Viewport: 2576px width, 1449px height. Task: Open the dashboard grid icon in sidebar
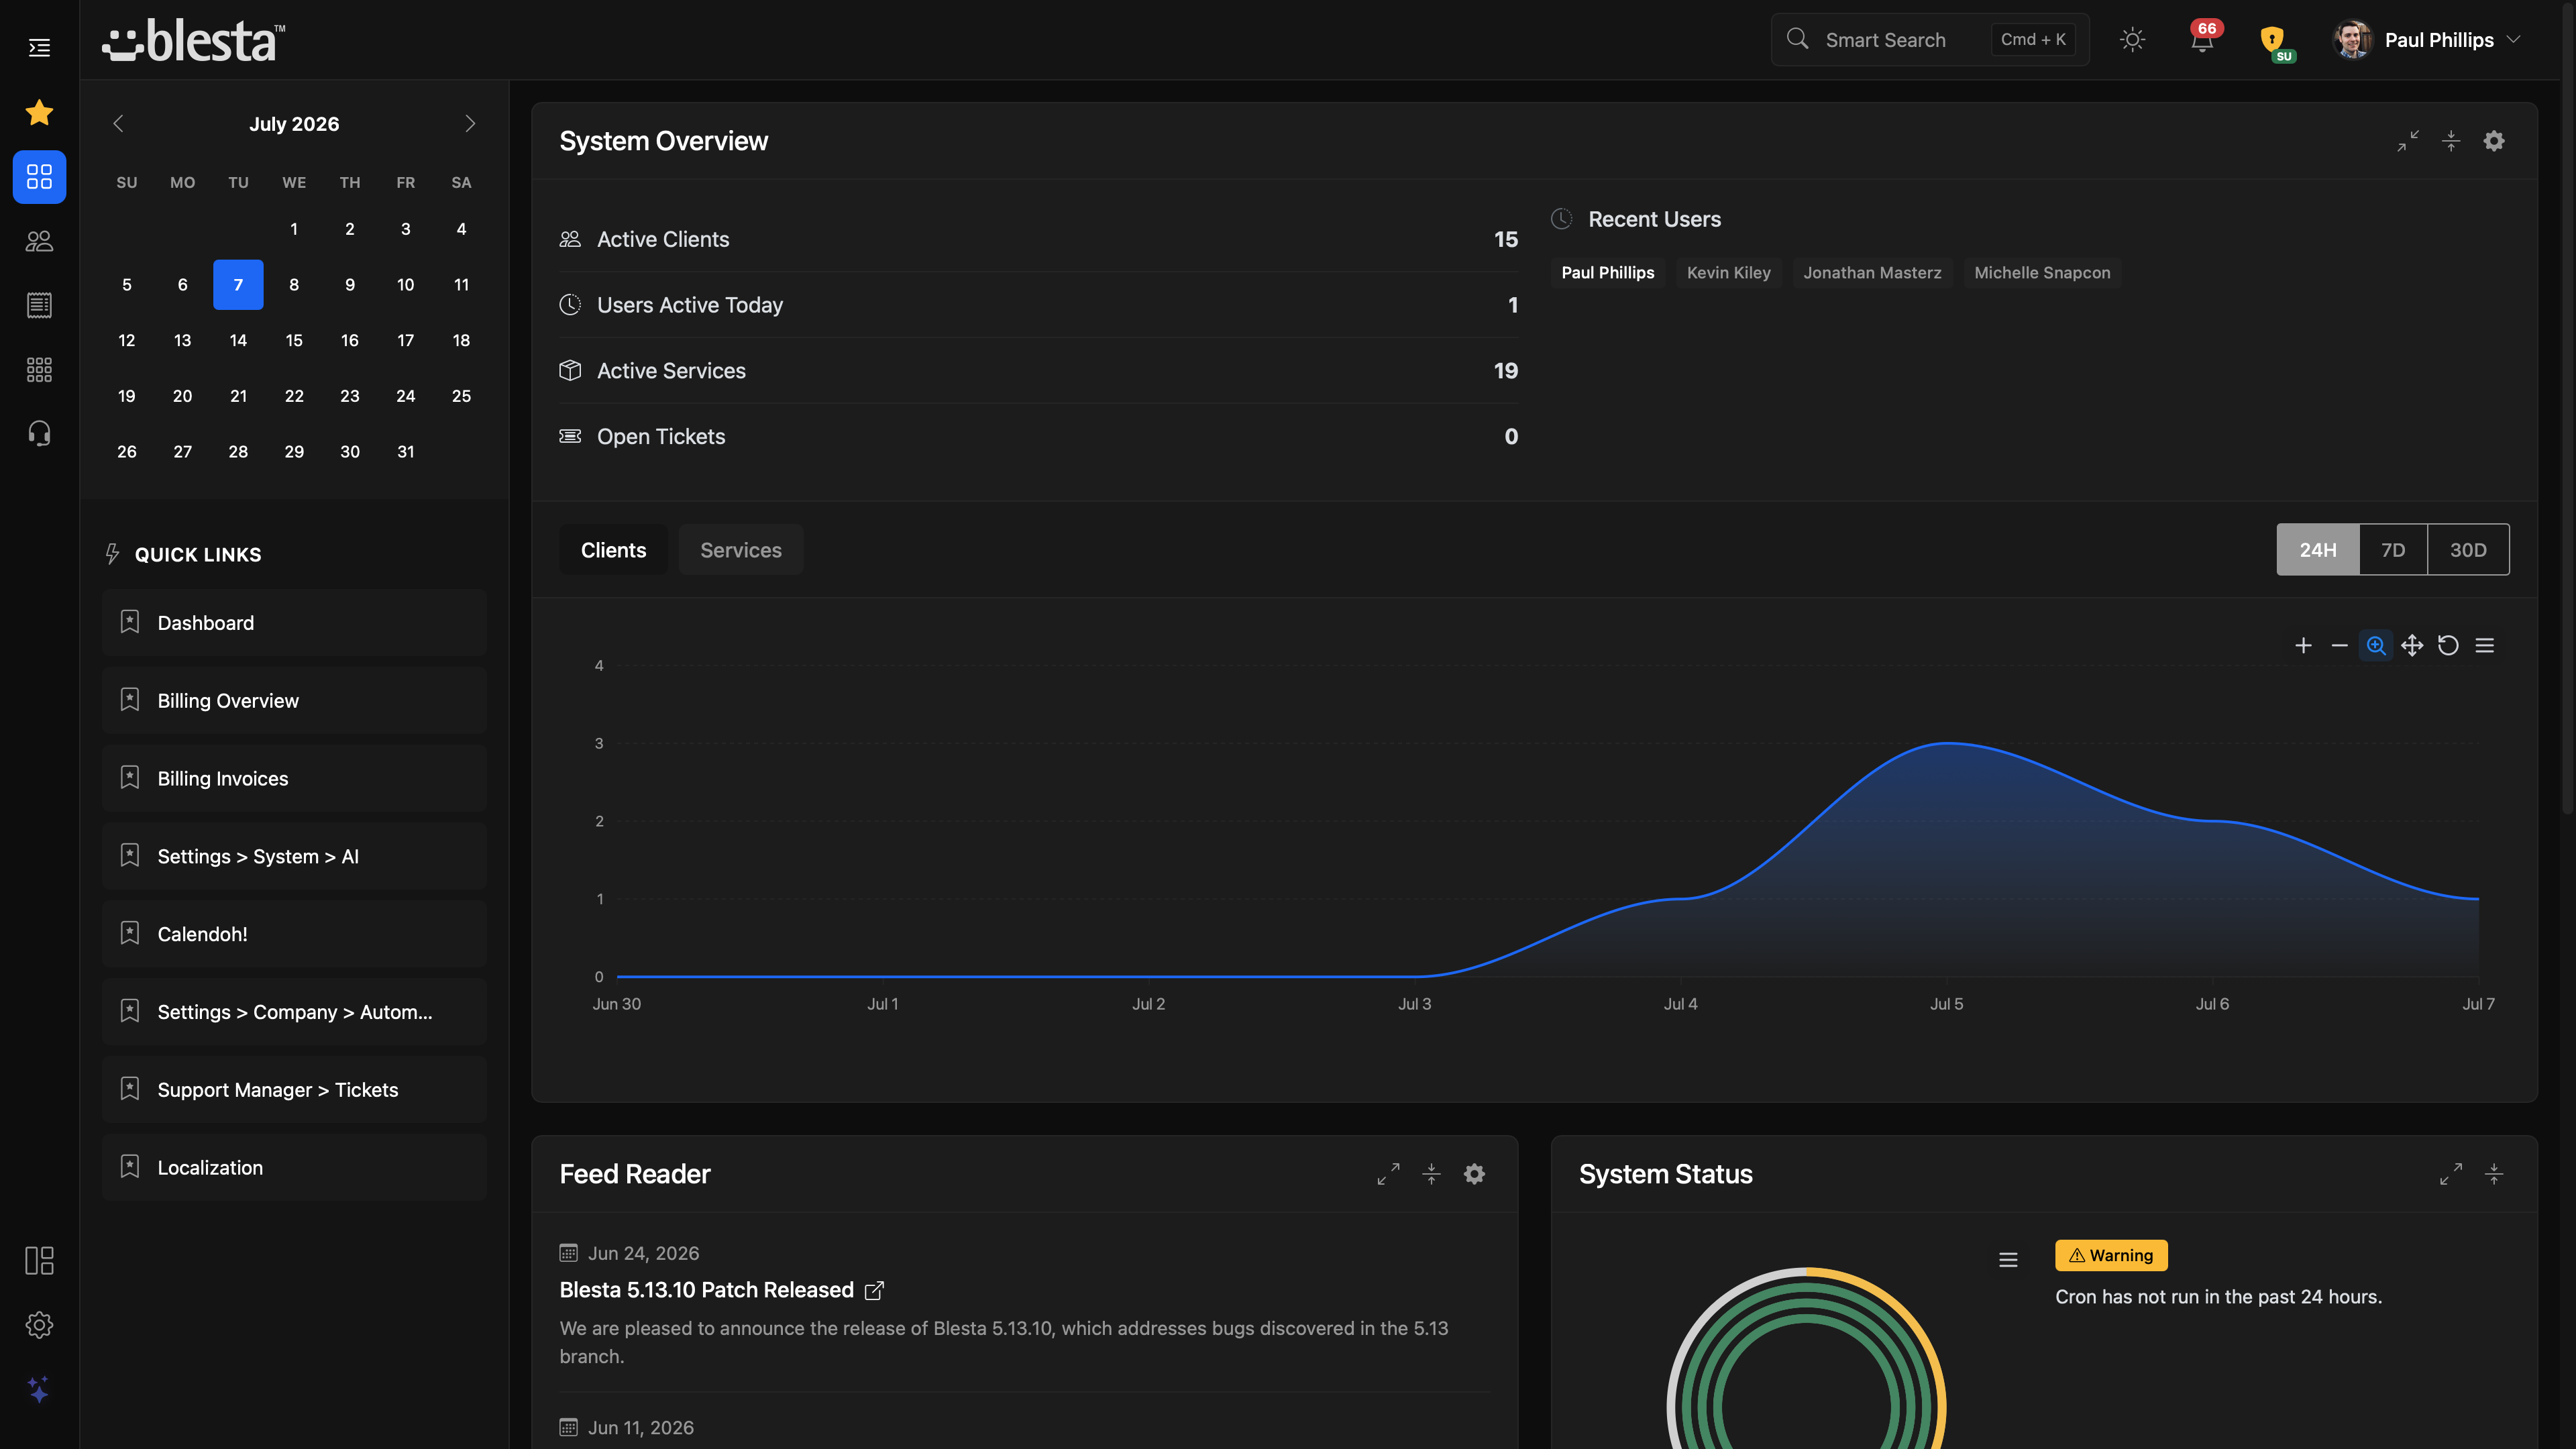39,176
